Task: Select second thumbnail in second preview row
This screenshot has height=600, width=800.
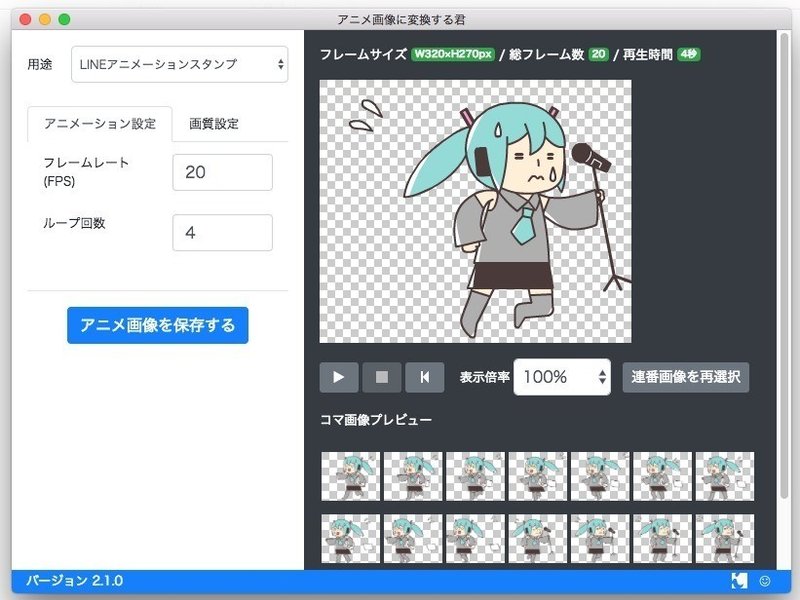Action: (413, 538)
